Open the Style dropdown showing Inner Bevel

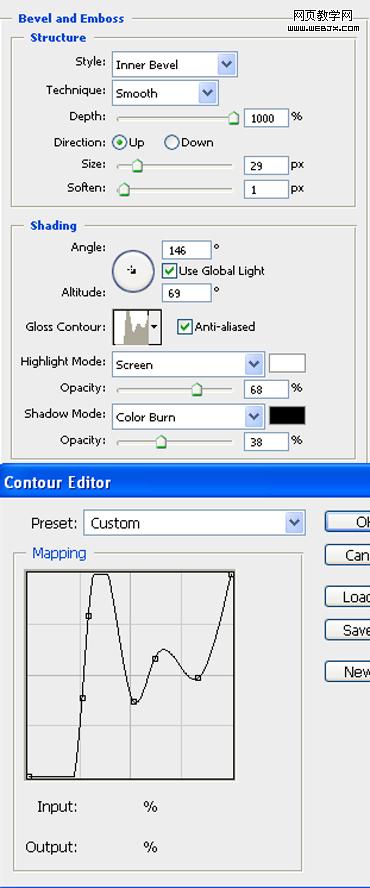click(x=175, y=64)
